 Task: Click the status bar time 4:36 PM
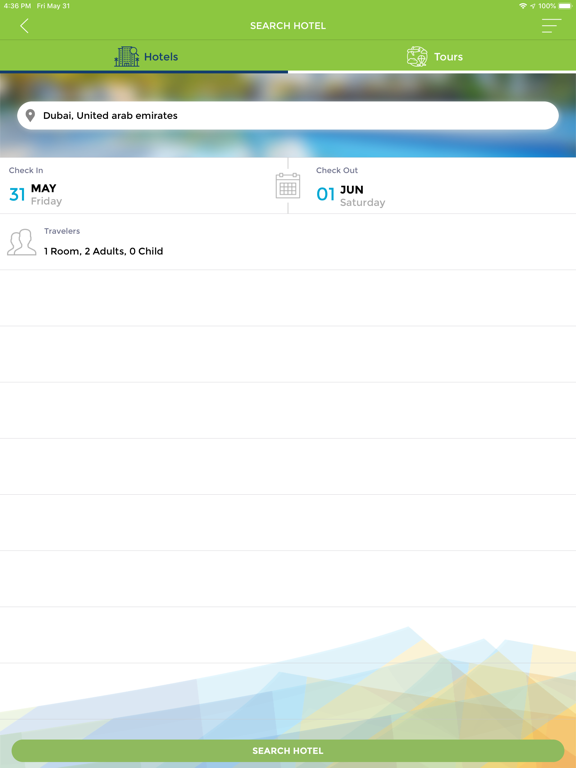17,6
